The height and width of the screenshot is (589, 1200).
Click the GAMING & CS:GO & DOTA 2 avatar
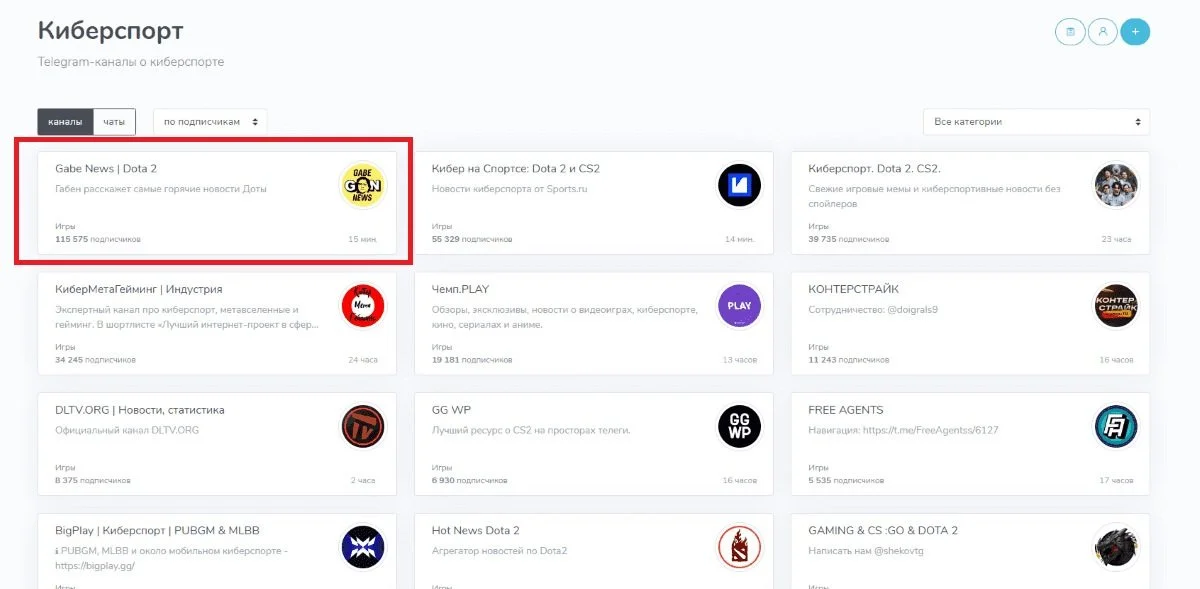(x=1115, y=547)
